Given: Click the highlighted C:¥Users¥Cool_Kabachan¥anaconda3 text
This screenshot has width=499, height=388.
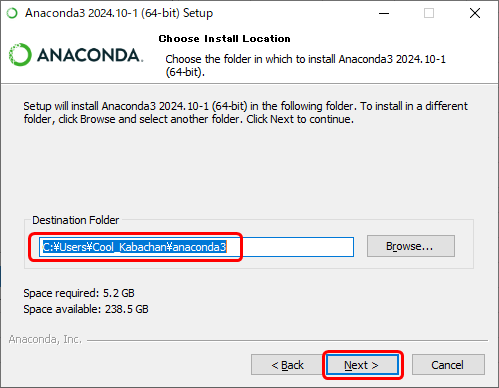Looking at the screenshot, I should (135, 247).
